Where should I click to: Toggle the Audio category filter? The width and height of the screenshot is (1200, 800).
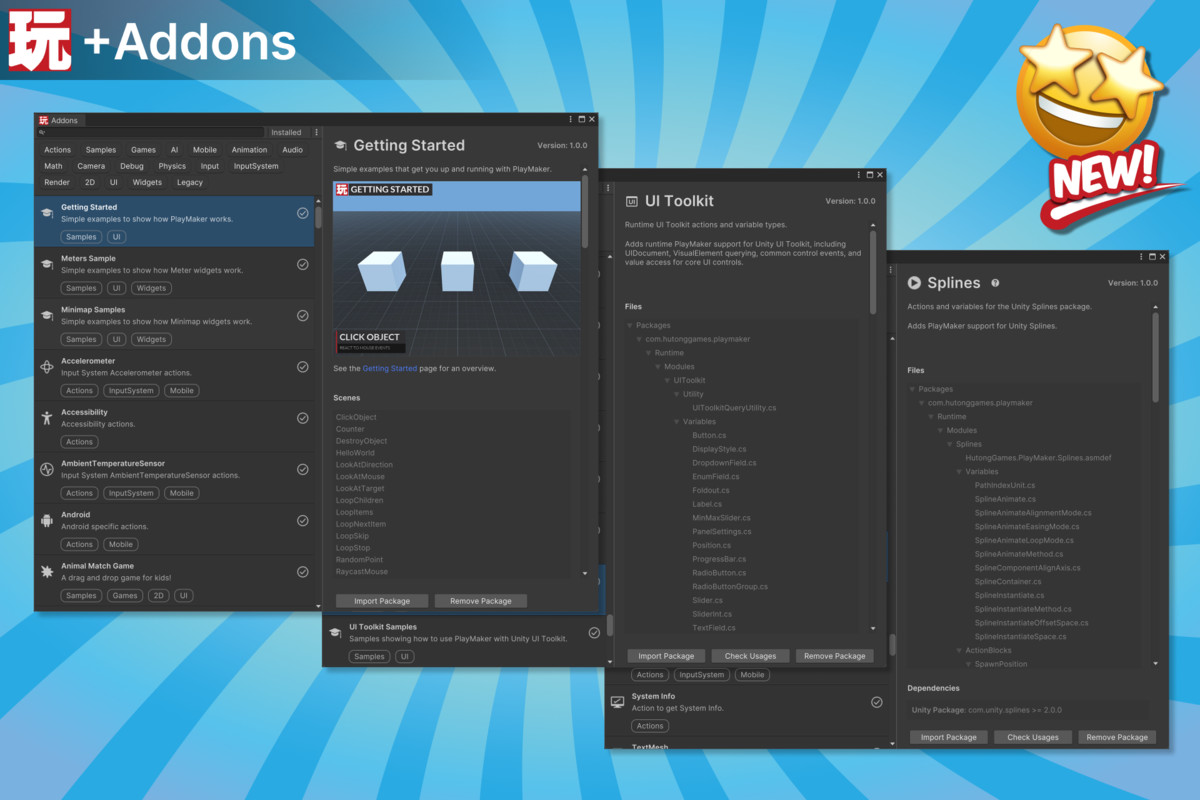292,150
